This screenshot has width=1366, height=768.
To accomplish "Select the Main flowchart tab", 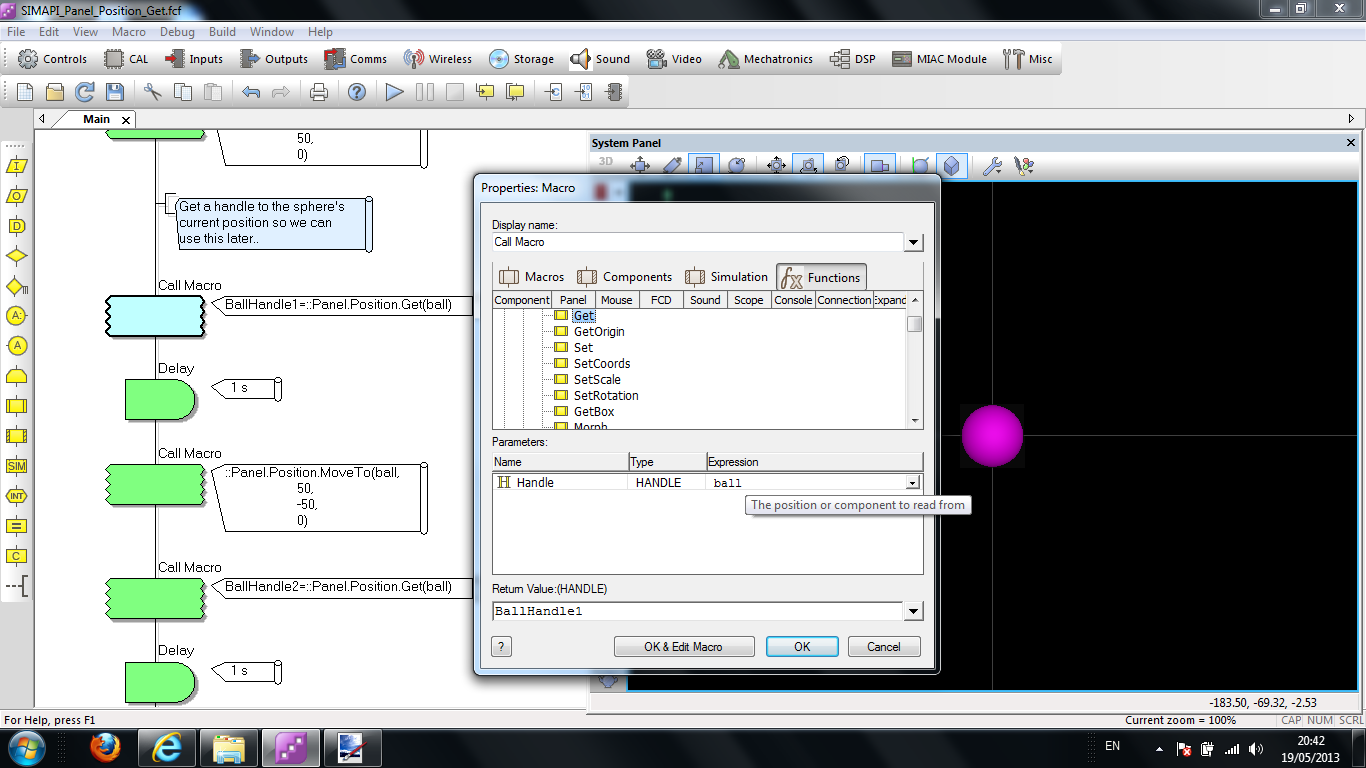I will 96,119.
